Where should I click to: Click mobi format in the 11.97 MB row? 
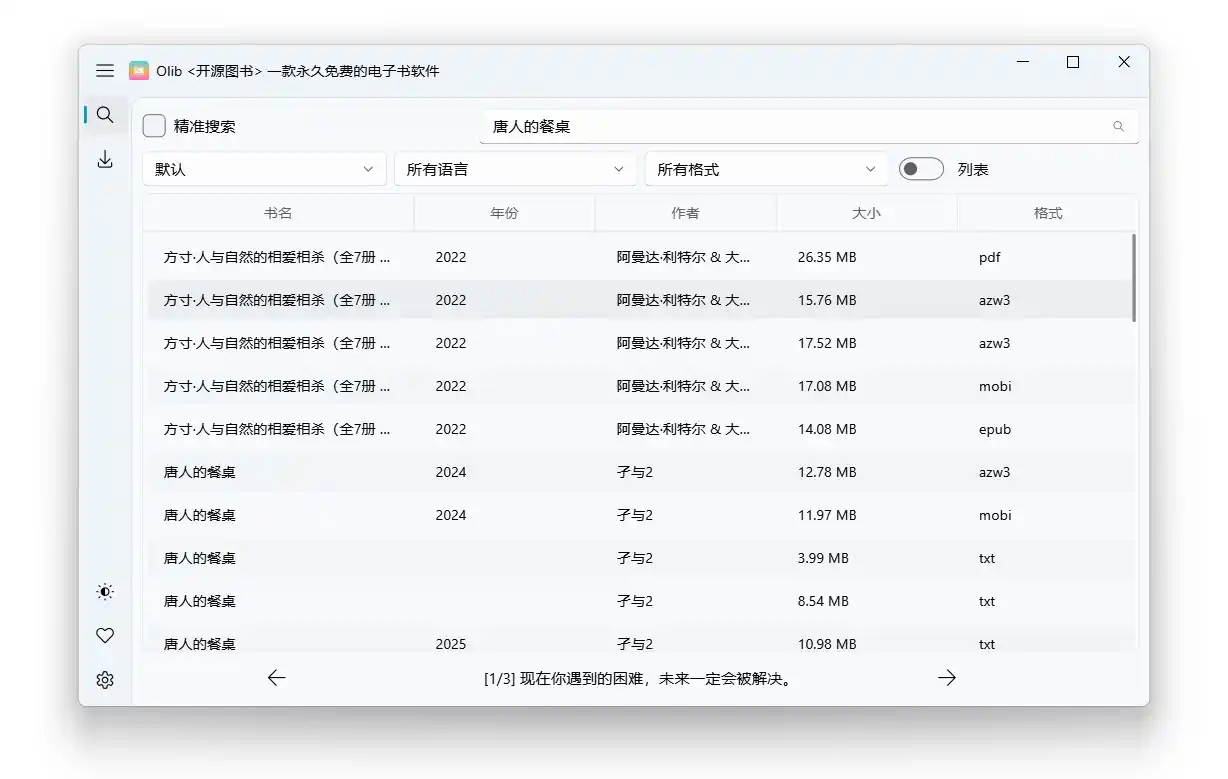pos(995,515)
